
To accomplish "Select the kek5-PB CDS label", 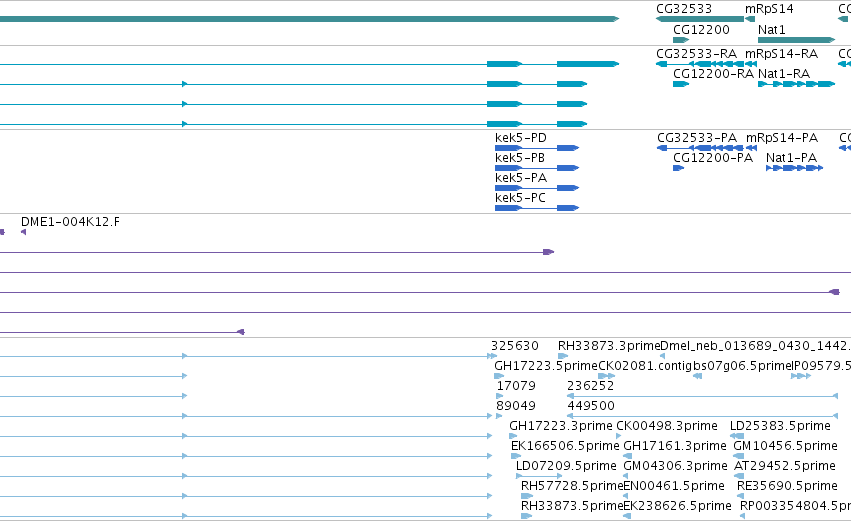I will (520, 158).
